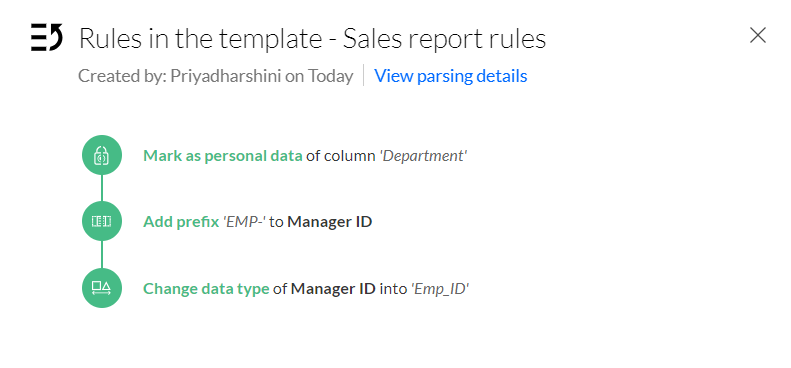Click the rules template logo icon
791x368 pixels.
[x=46, y=37]
